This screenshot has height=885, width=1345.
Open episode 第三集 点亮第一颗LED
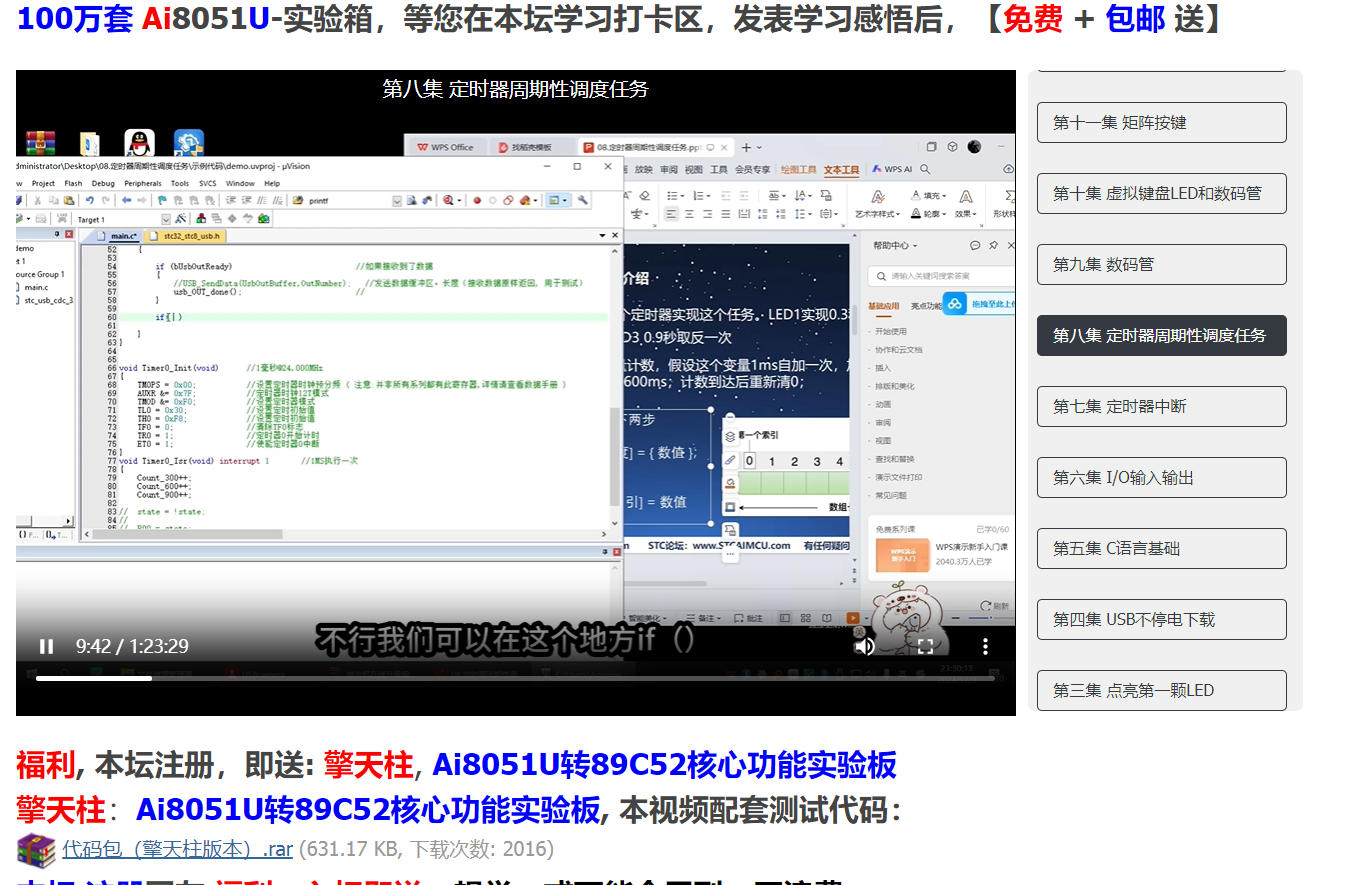1161,690
